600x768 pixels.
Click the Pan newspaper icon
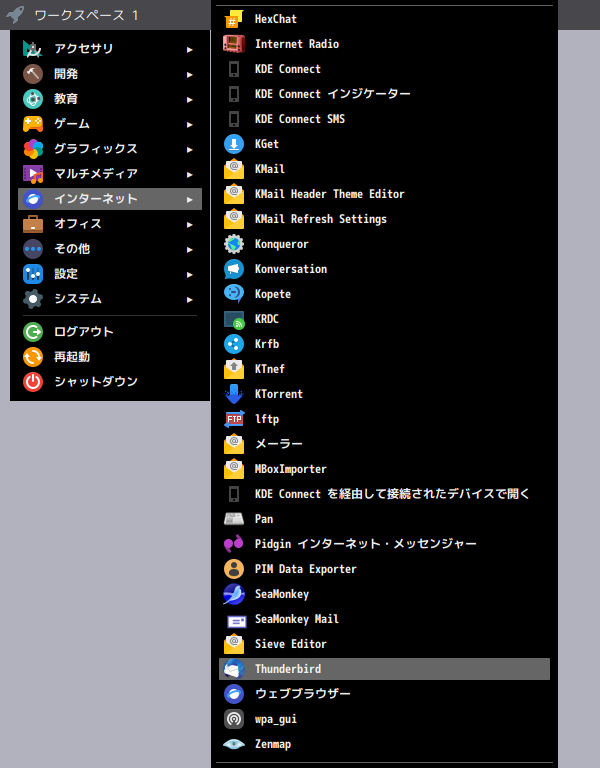click(x=234, y=519)
